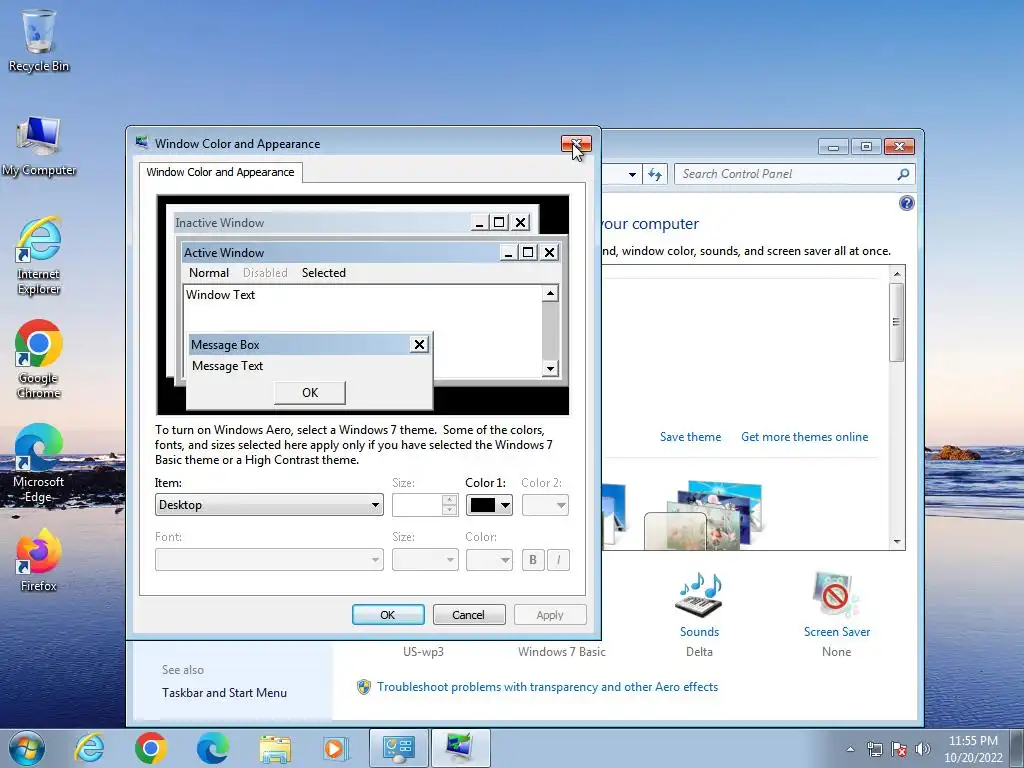Click search magnifier in Control Panel

coord(903,174)
